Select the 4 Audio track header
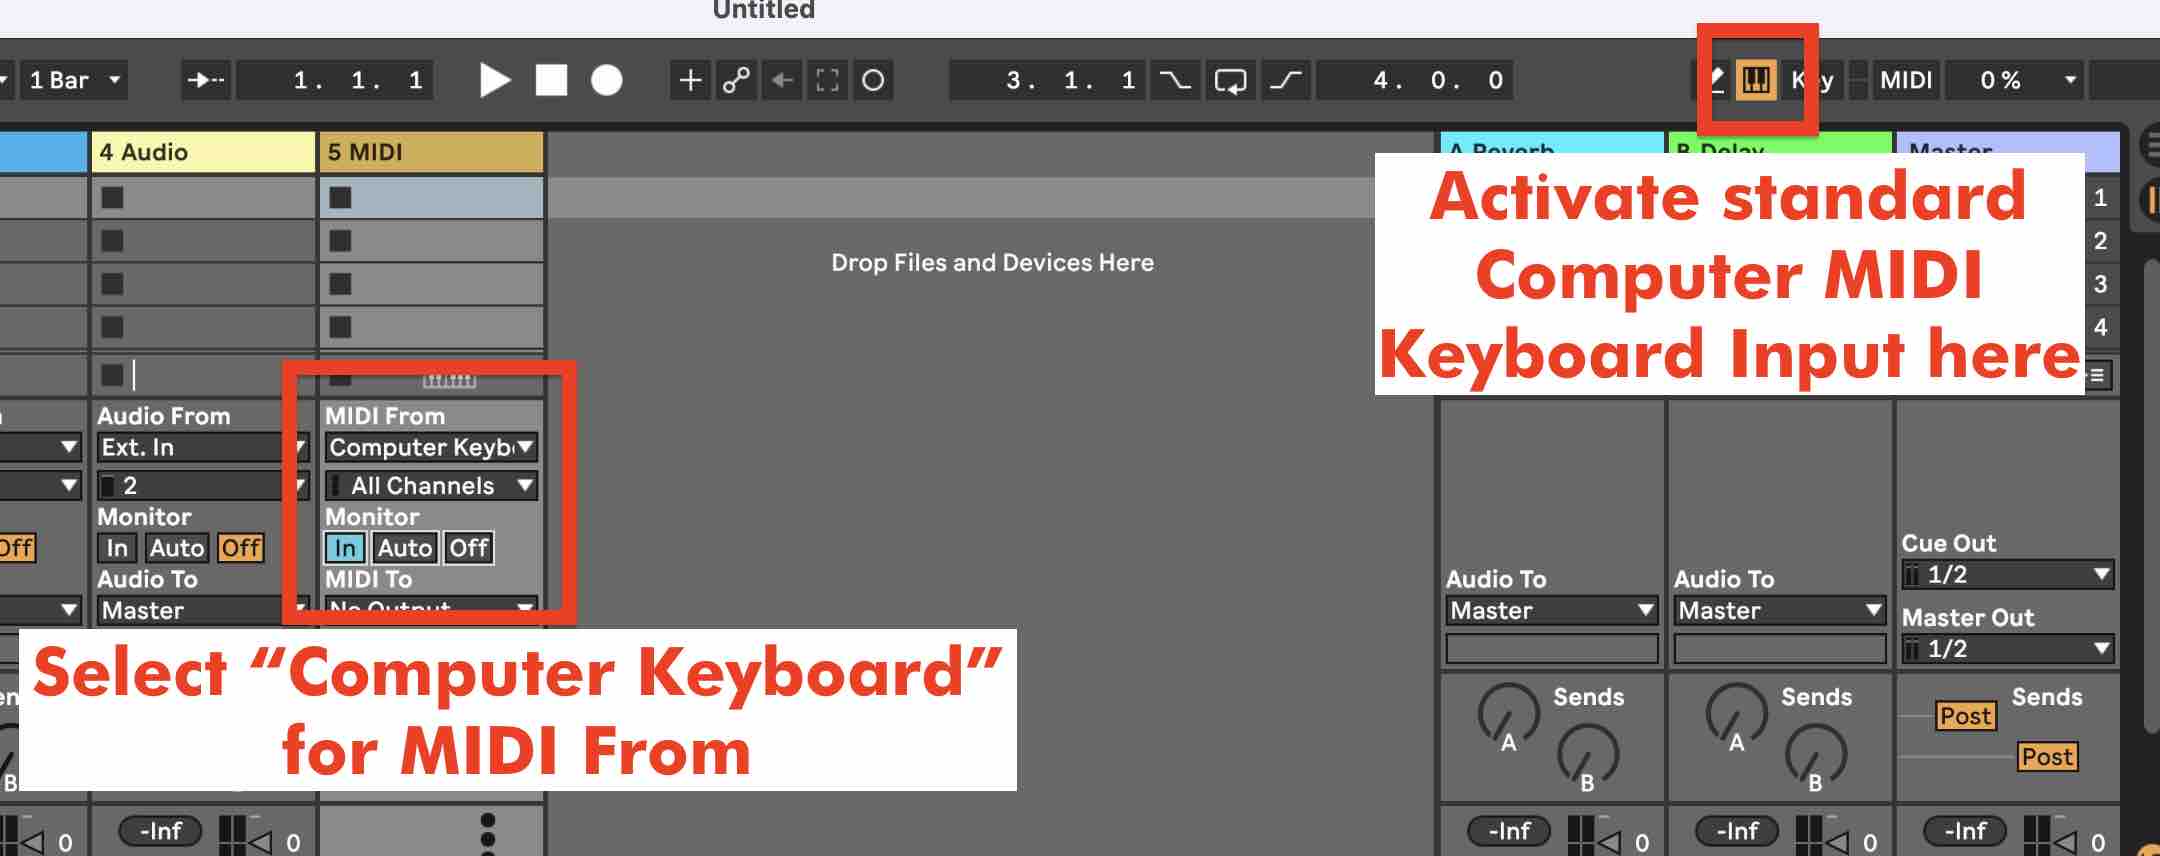 (203, 152)
